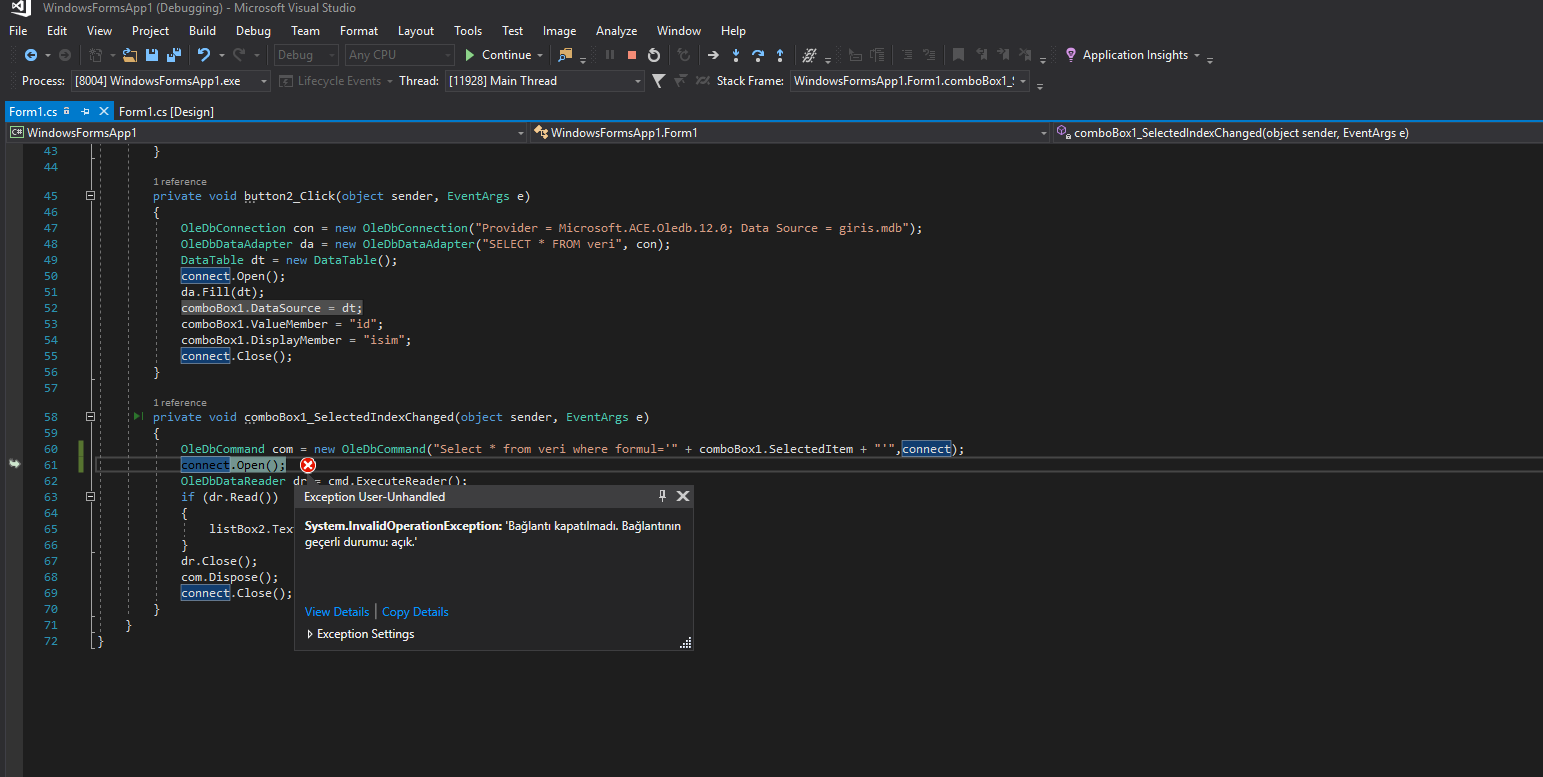Click the System.InvalidOperationException message text
This screenshot has width=1543, height=777.
[x=493, y=533]
